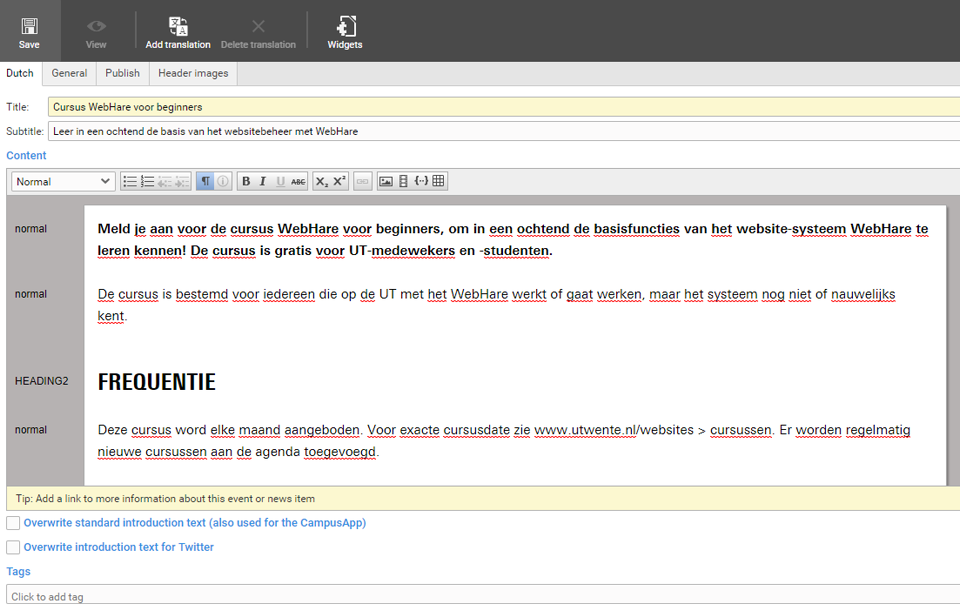Screen dimensions: 960x611
Task: Click the Title input field
Action: [503, 107]
